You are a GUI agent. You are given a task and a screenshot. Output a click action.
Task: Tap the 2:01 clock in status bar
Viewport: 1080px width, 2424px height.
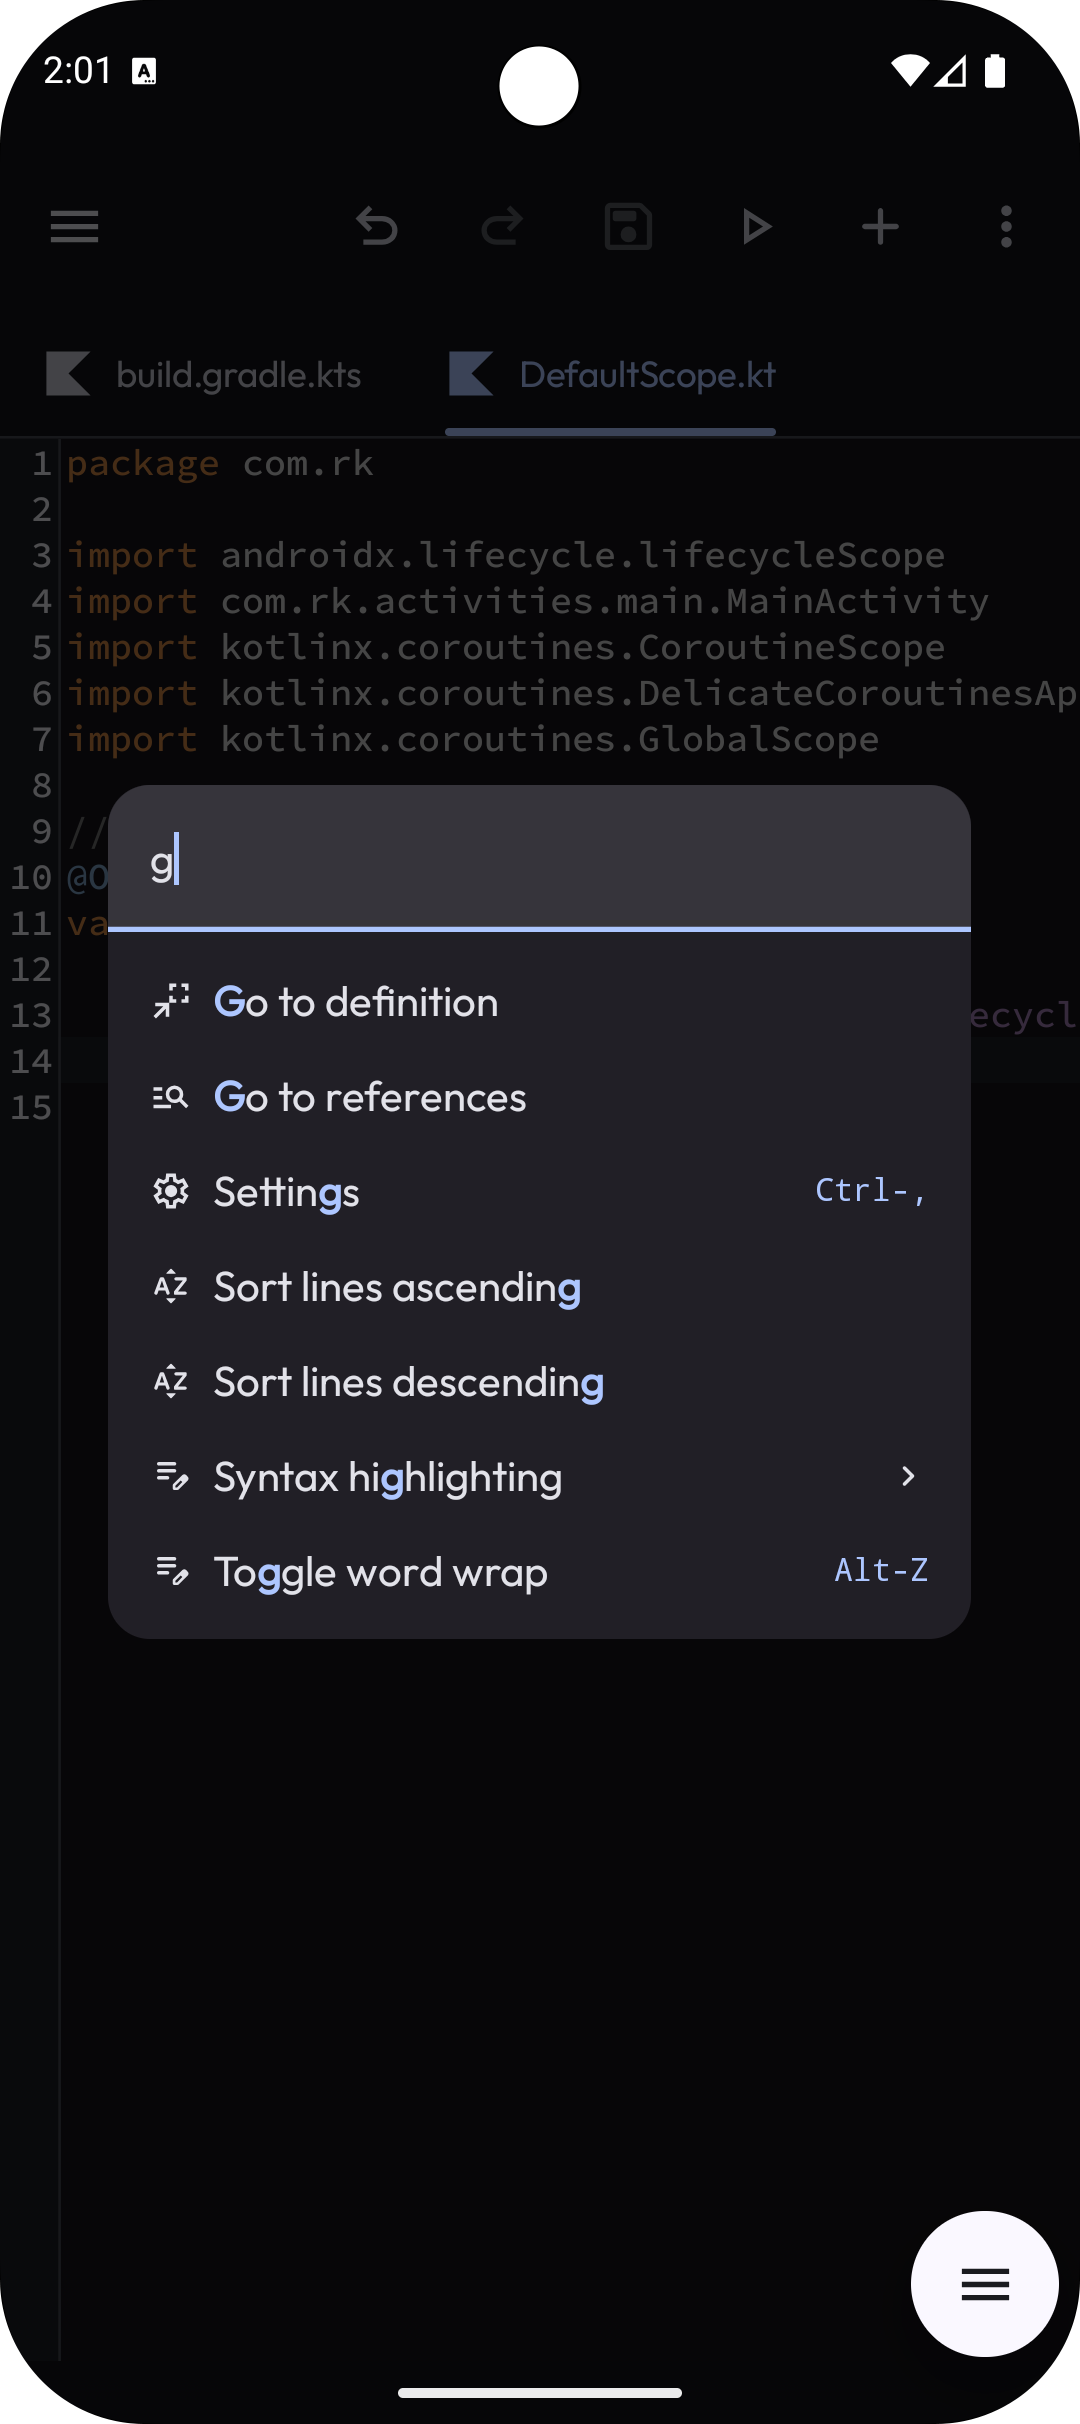point(78,71)
